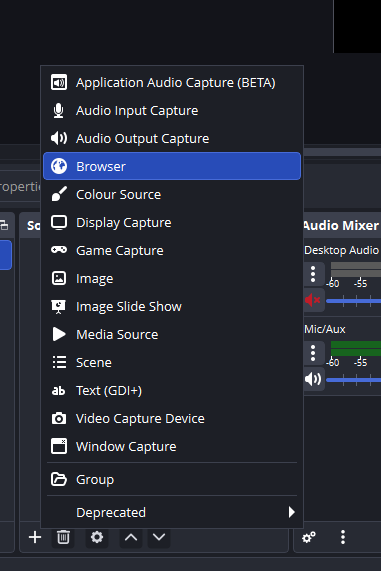Select Window Capture source
The width and height of the screenshot is (381, 571).
tap(172, 447)
